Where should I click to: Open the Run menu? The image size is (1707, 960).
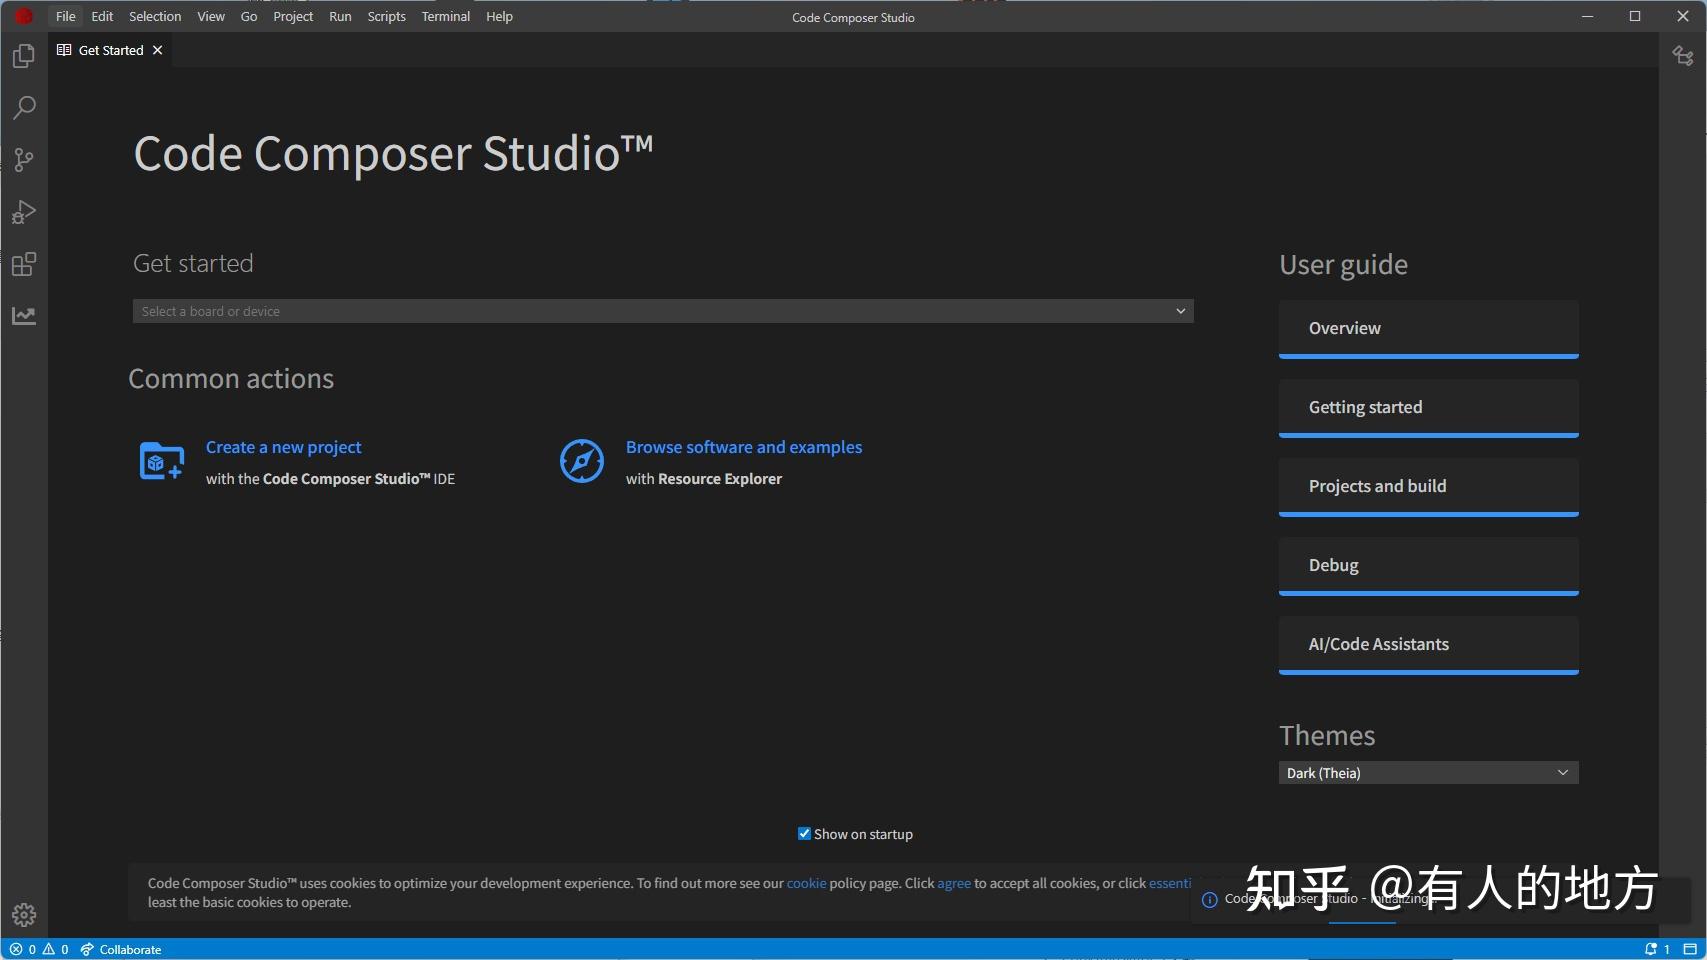pos(340,16)
